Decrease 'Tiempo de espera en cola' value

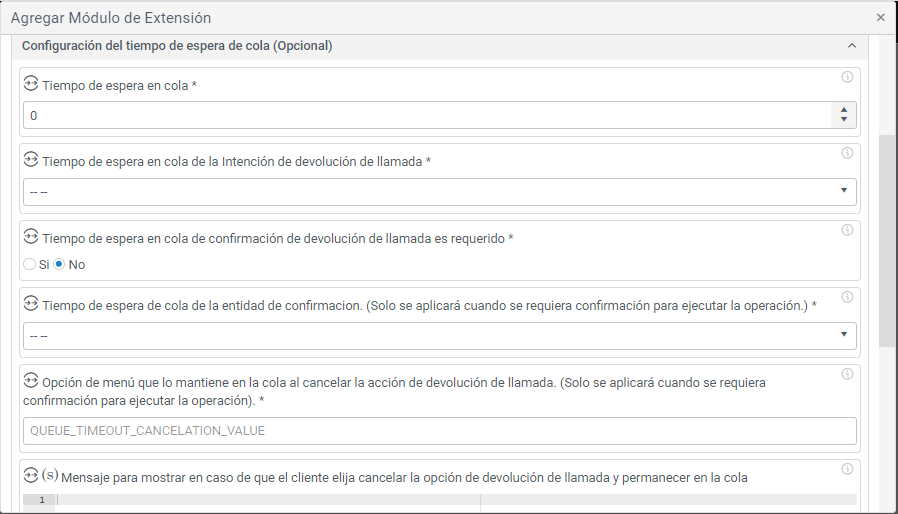tap(844, 120)
